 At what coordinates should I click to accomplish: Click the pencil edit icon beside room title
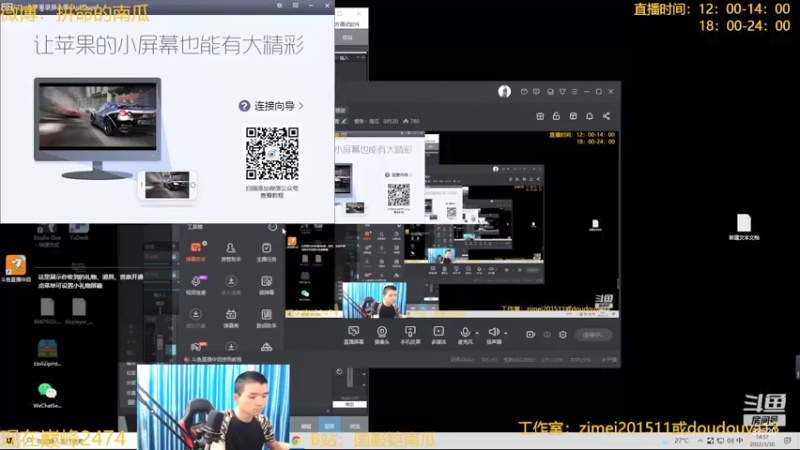pyautogui.click(x=344, y=121)
